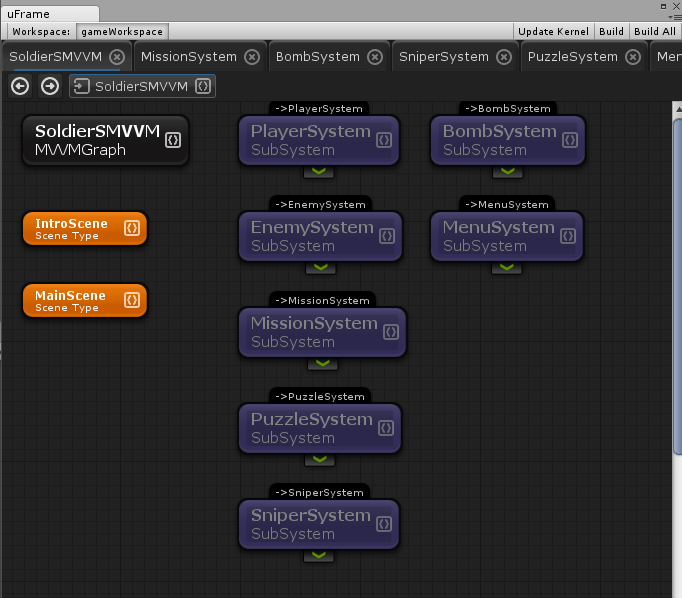Expand the PlayerSystem node chevron
The image size is (682, 598).
(x=320, y=171)
